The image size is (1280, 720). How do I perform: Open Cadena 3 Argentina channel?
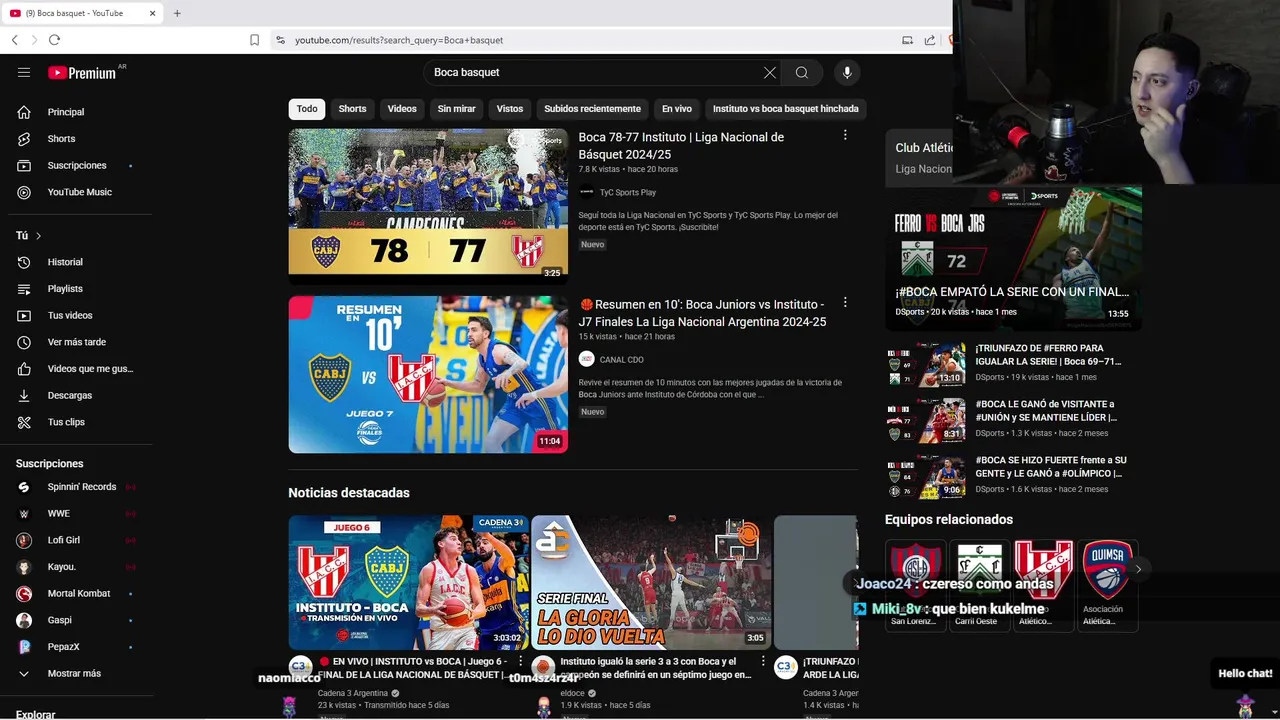click(x=353, y=693)
